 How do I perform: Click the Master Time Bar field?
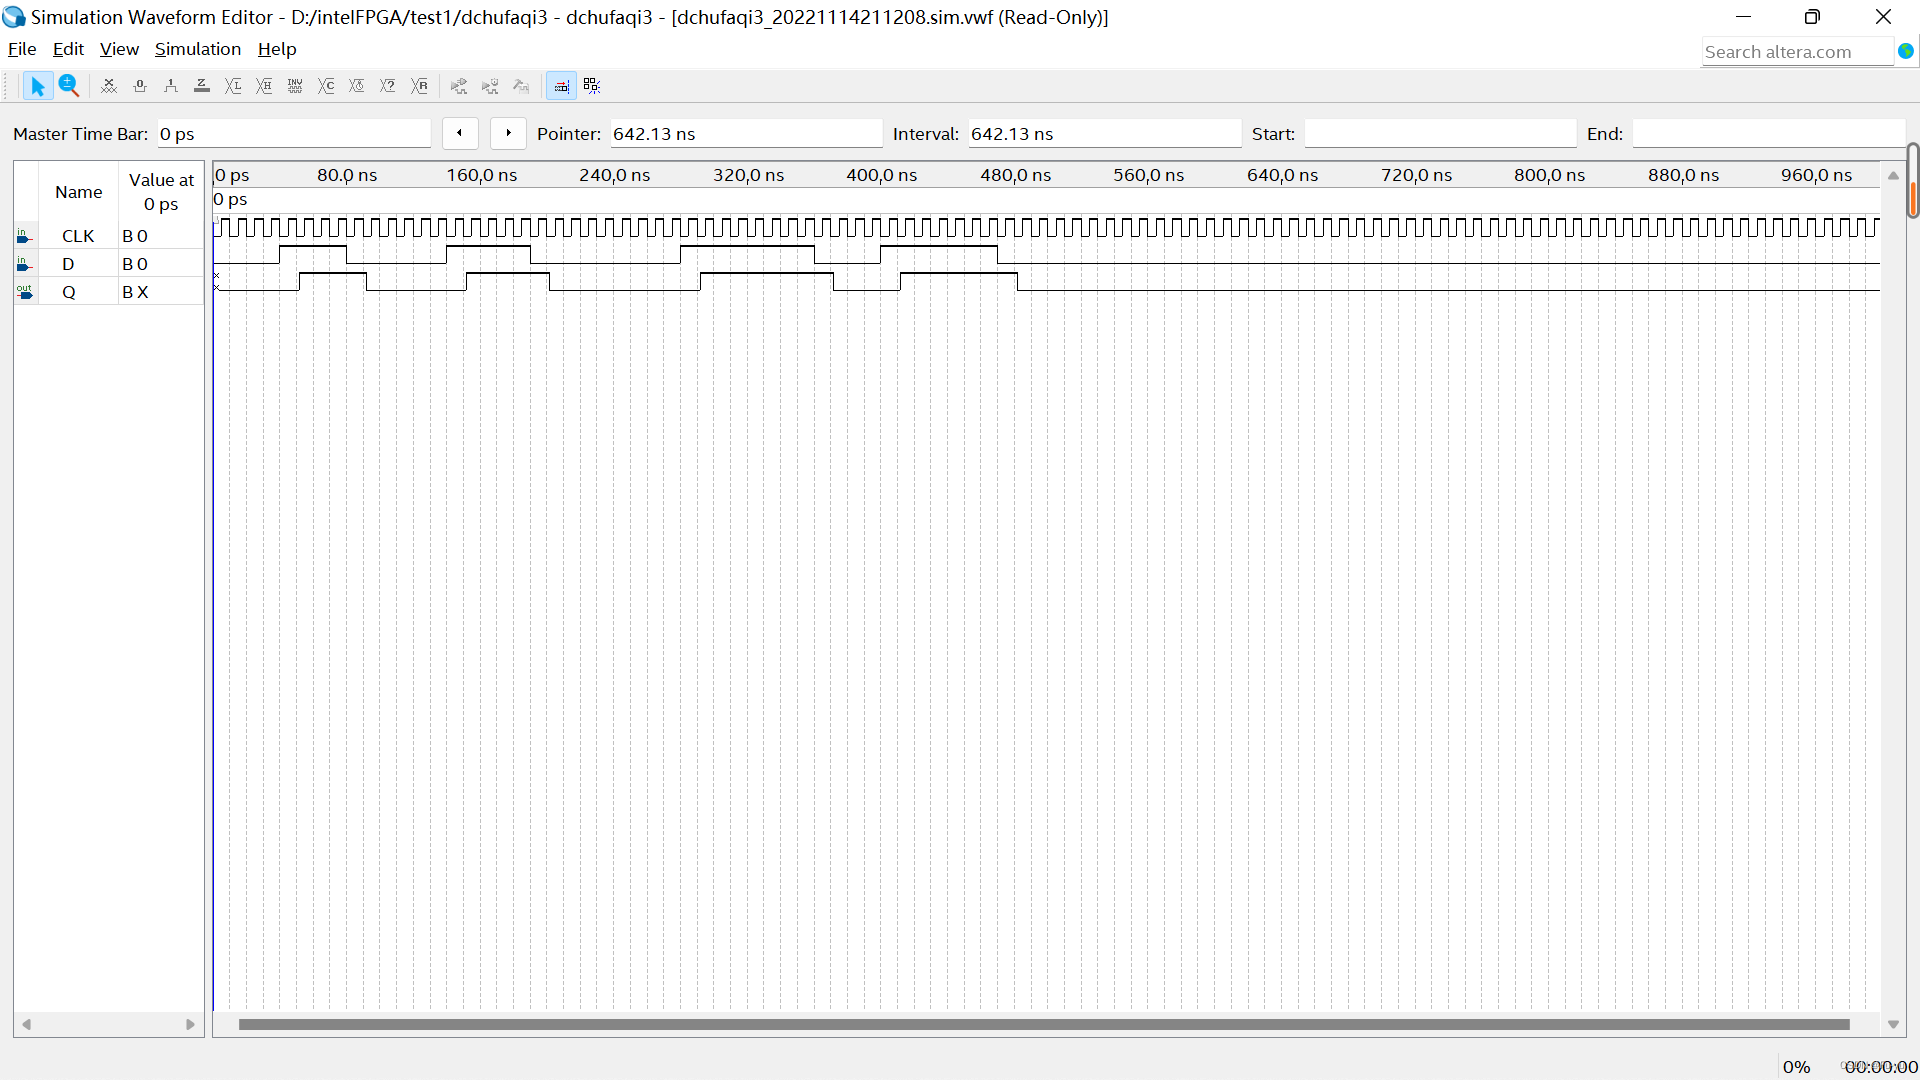[x=294, y=134]
